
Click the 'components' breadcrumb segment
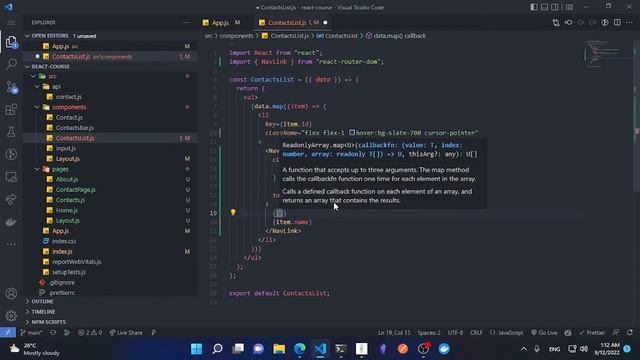pyautogui.click(x=236, y=36)
